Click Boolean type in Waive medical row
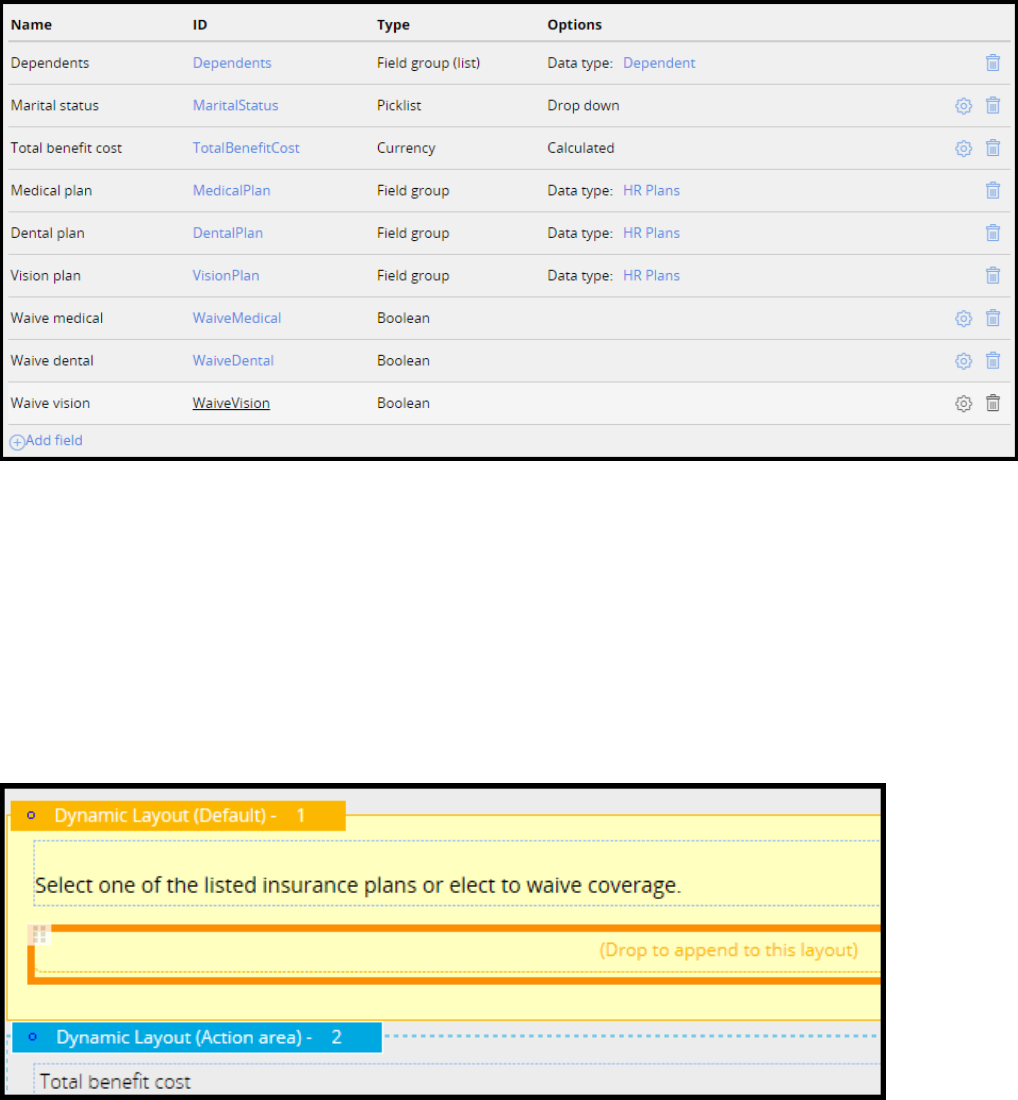Screen dimensions: 1018x1100 [403, 318]
